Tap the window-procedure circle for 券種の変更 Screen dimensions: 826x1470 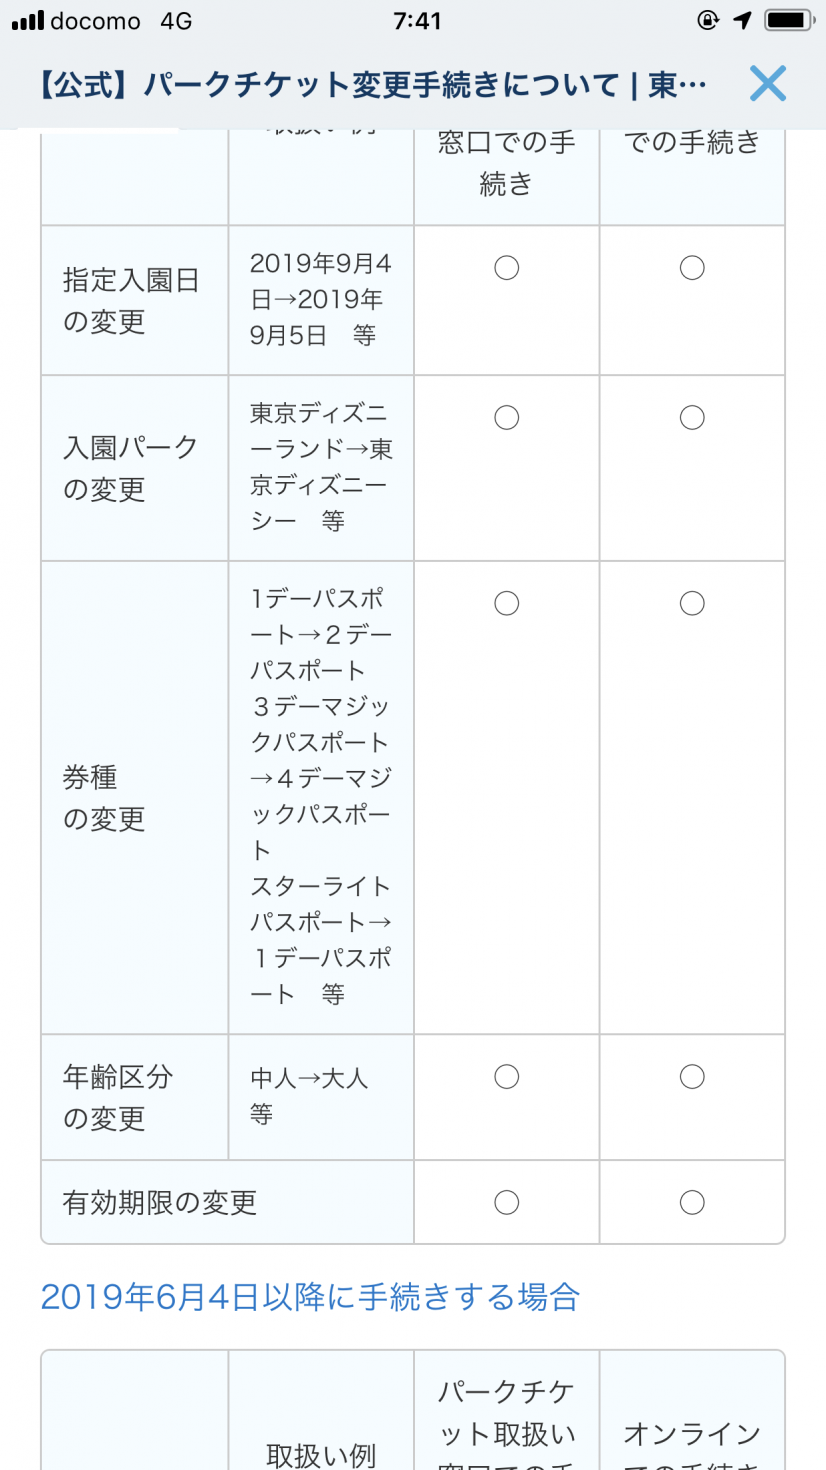tap(507, 603)
